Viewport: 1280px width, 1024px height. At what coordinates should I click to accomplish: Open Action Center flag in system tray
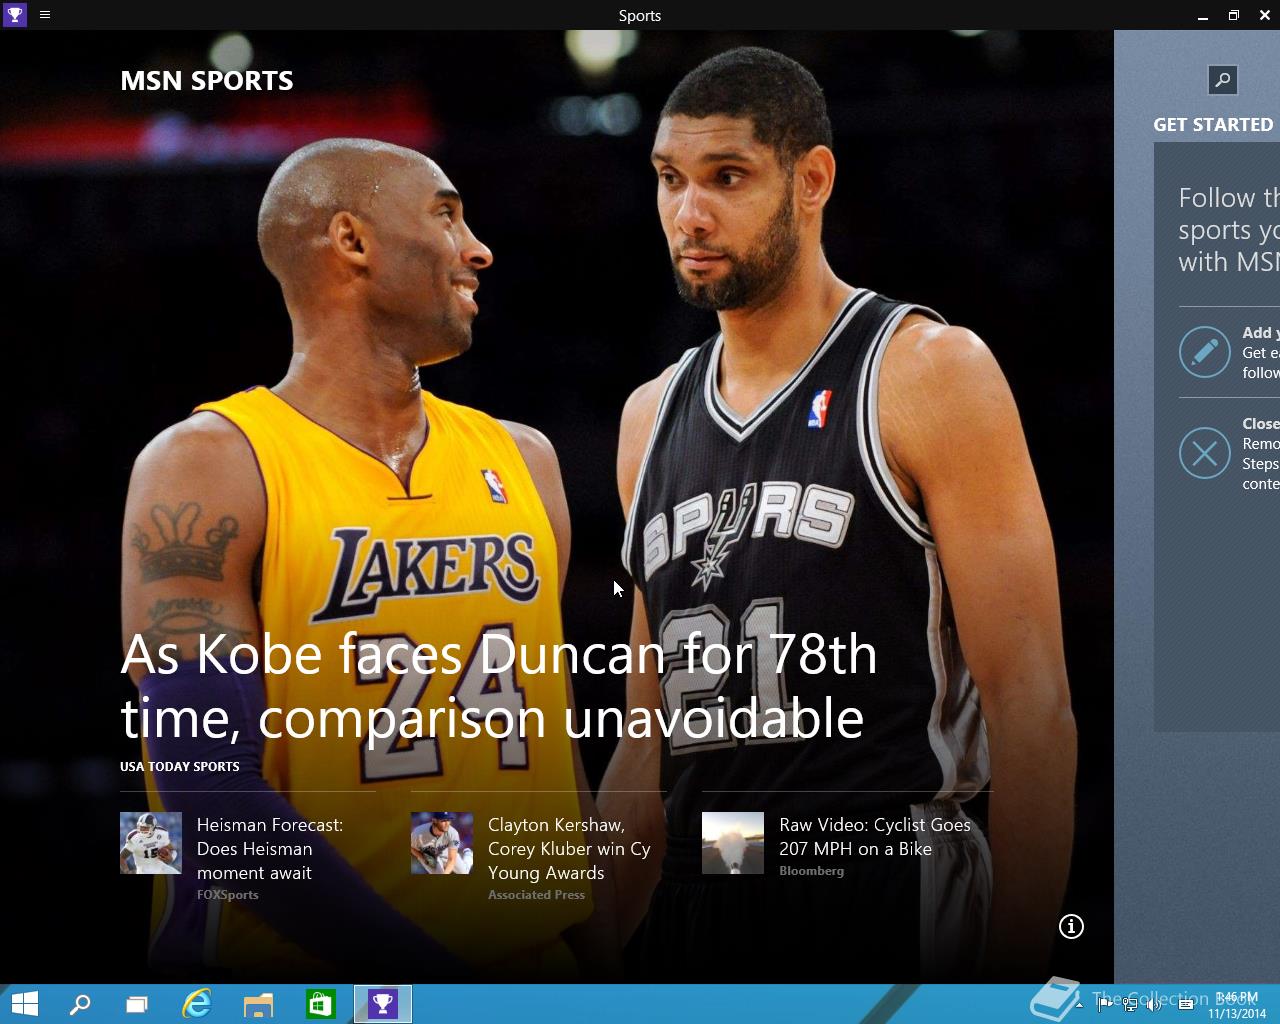[x=1105, y=1005]
